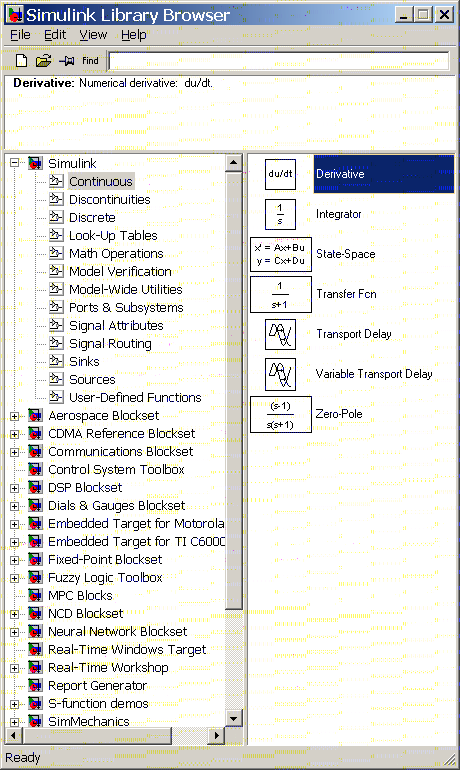Expand the Dials & Gauges Blockset node
The width and height of the screenshot is (460, 770).
[15, 506]
